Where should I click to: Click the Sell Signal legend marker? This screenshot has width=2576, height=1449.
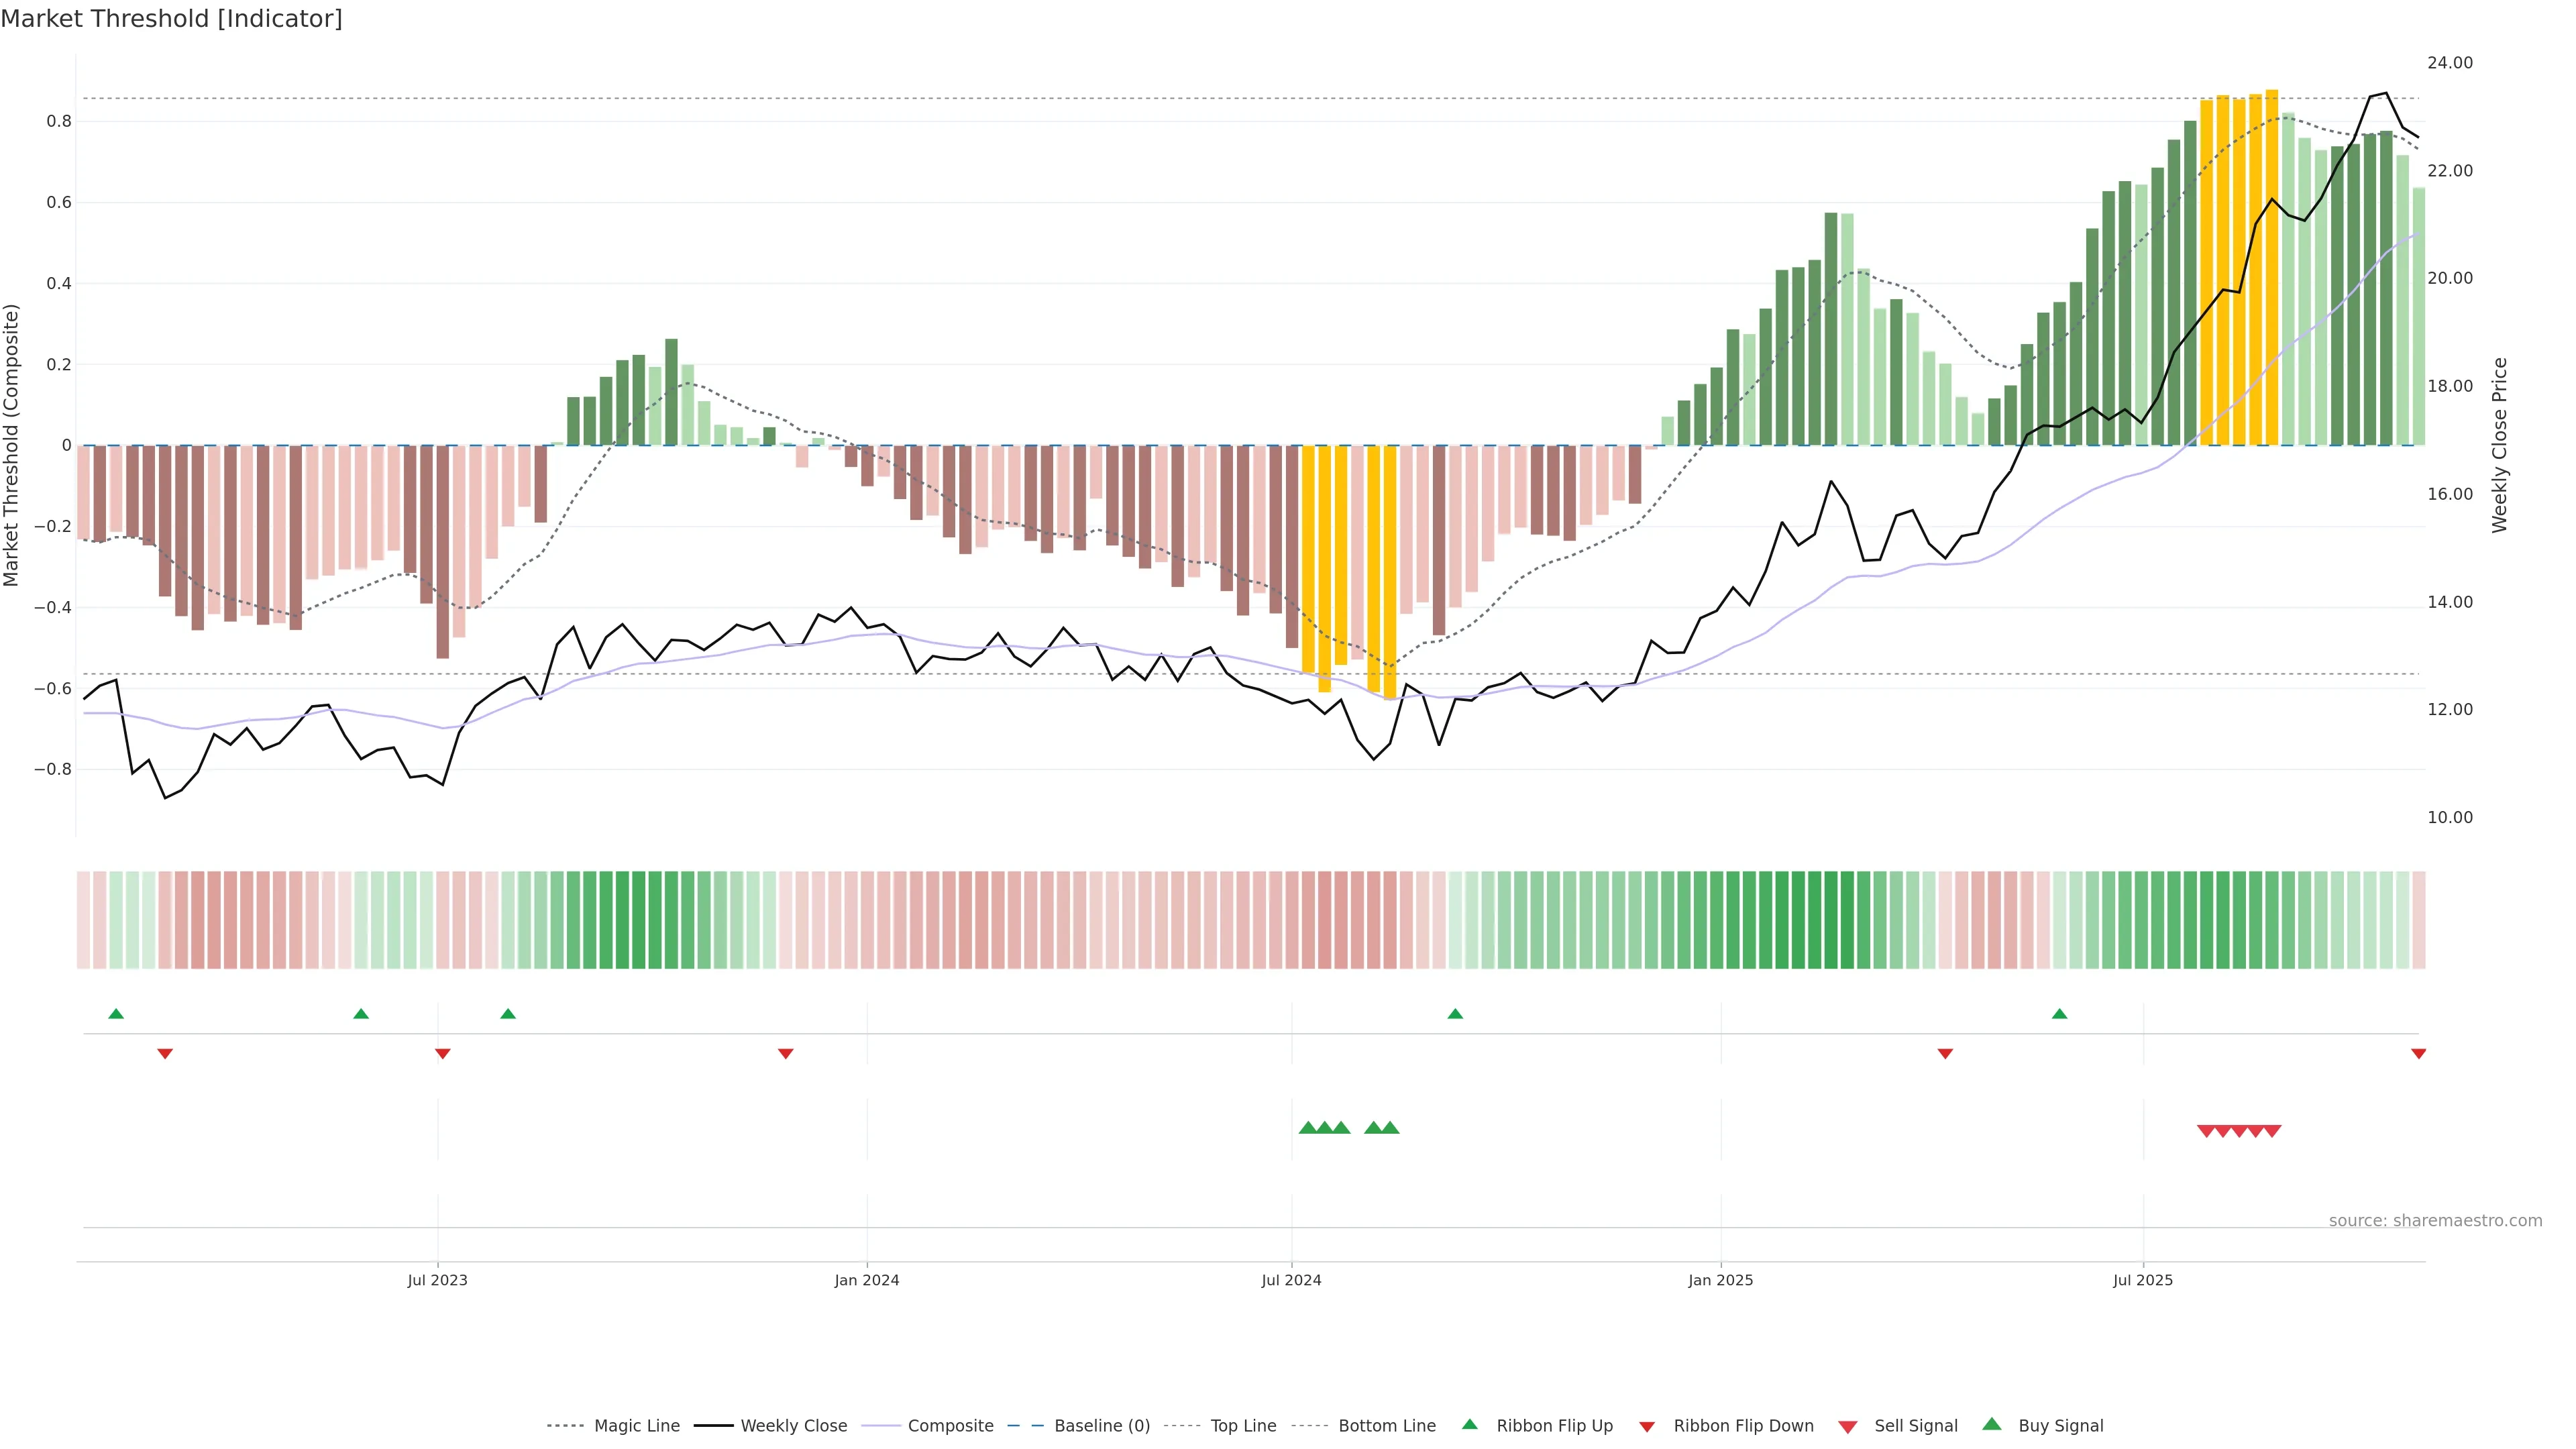click(1847, 1426)
